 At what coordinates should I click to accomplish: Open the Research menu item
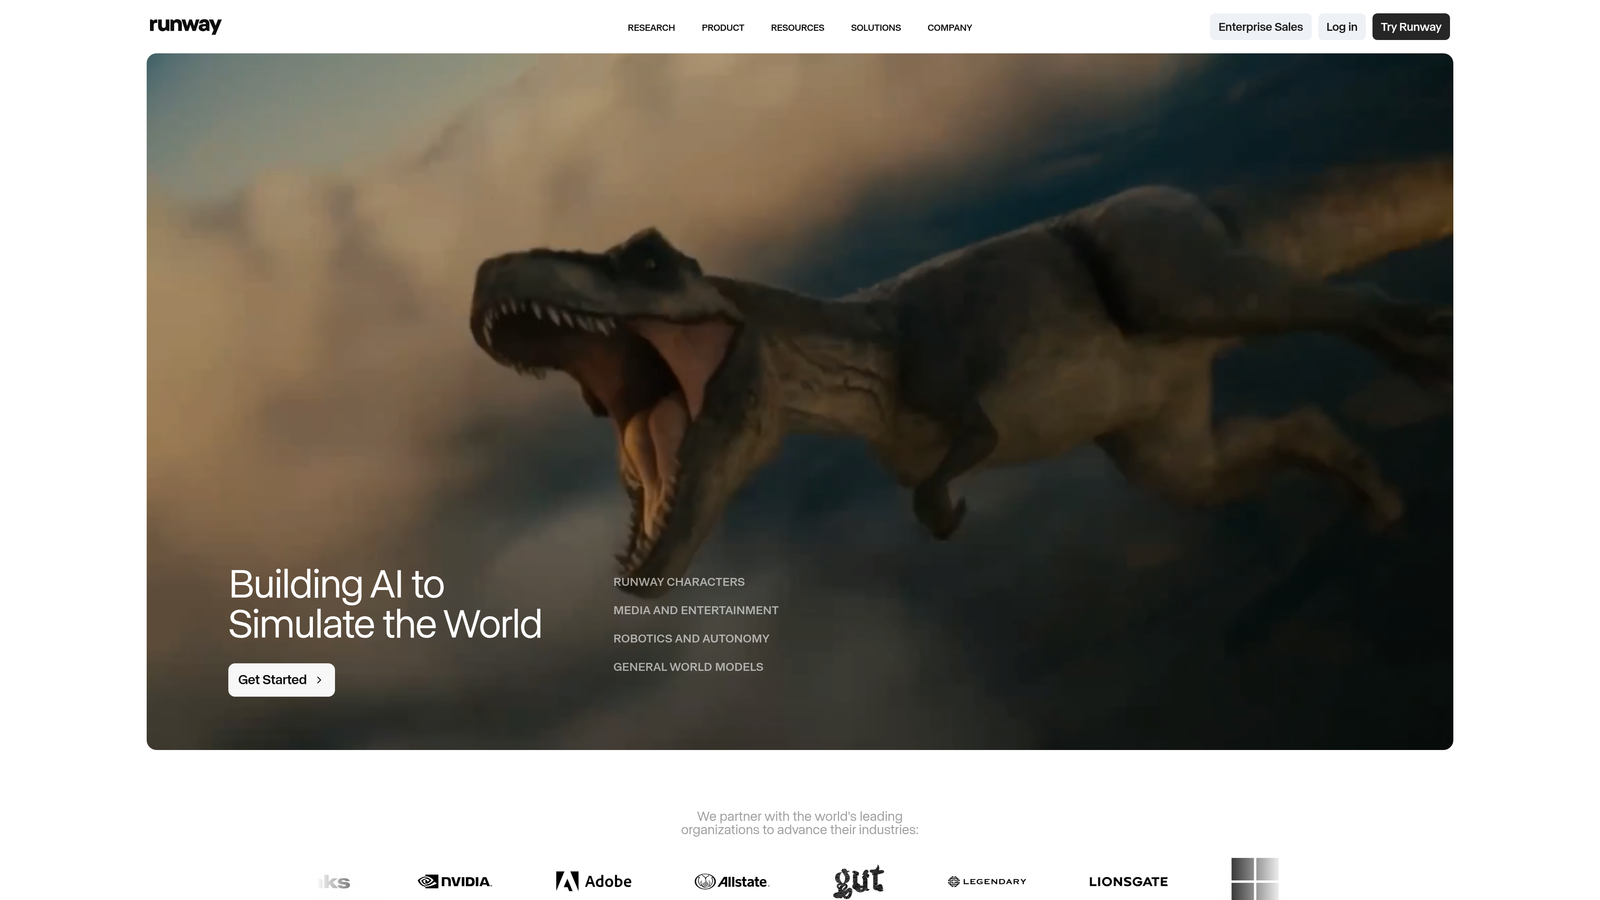coord(650,28)
